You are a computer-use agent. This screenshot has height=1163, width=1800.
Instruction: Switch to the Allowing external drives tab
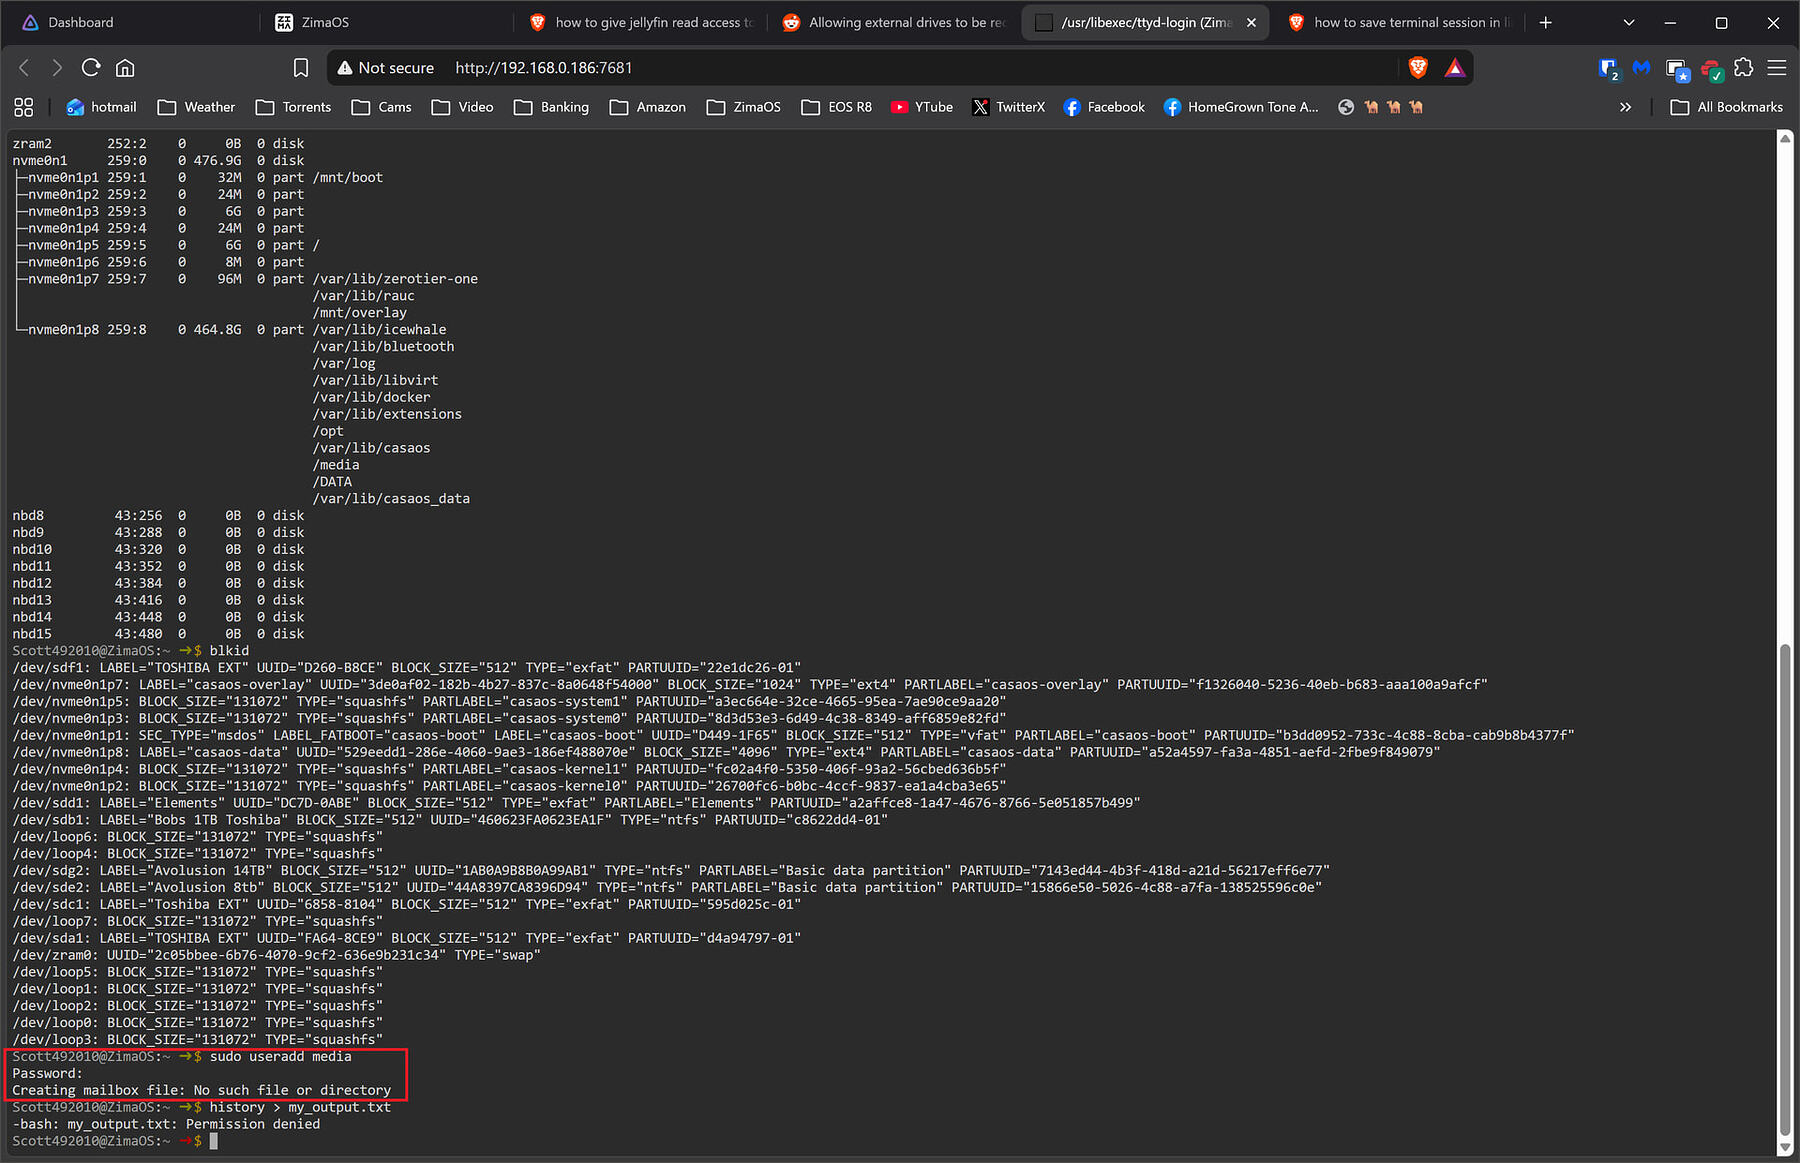[x=894, y=22]
